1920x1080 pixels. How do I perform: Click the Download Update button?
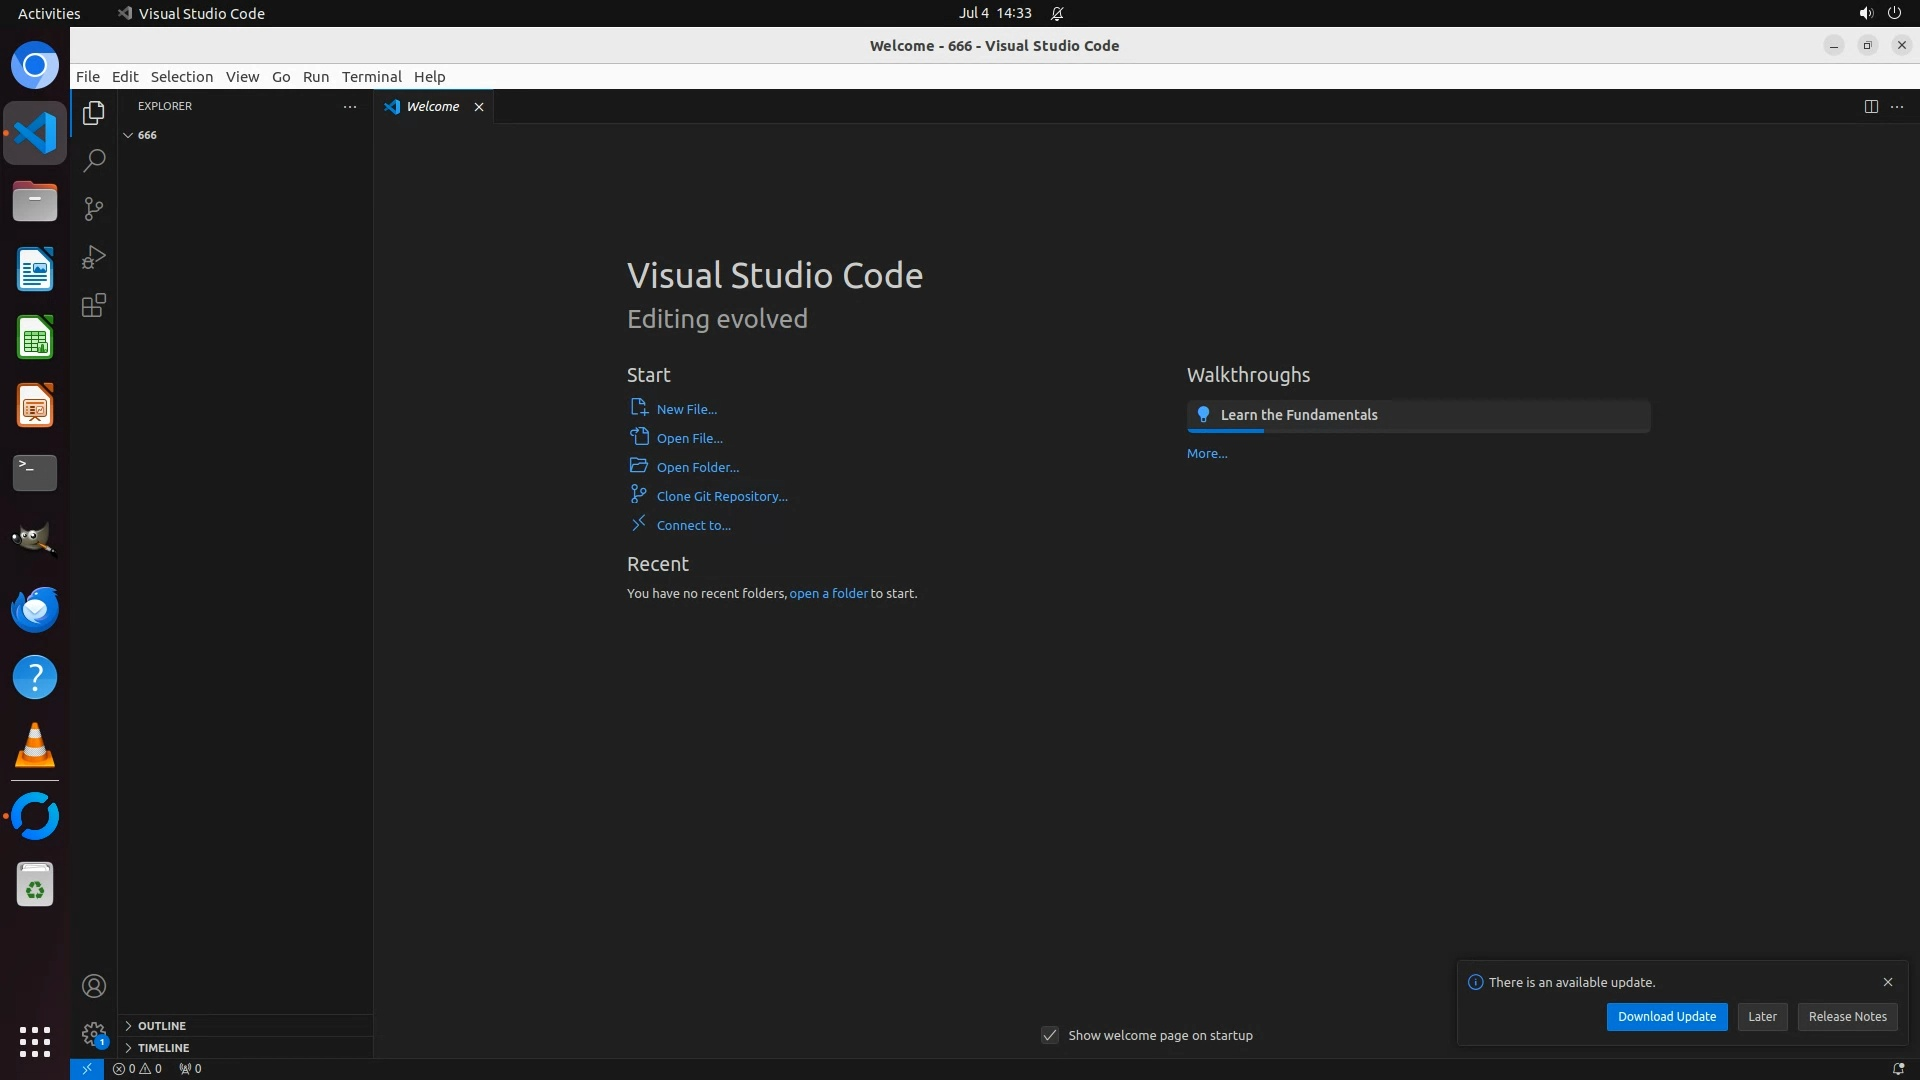point(1666,1016)
